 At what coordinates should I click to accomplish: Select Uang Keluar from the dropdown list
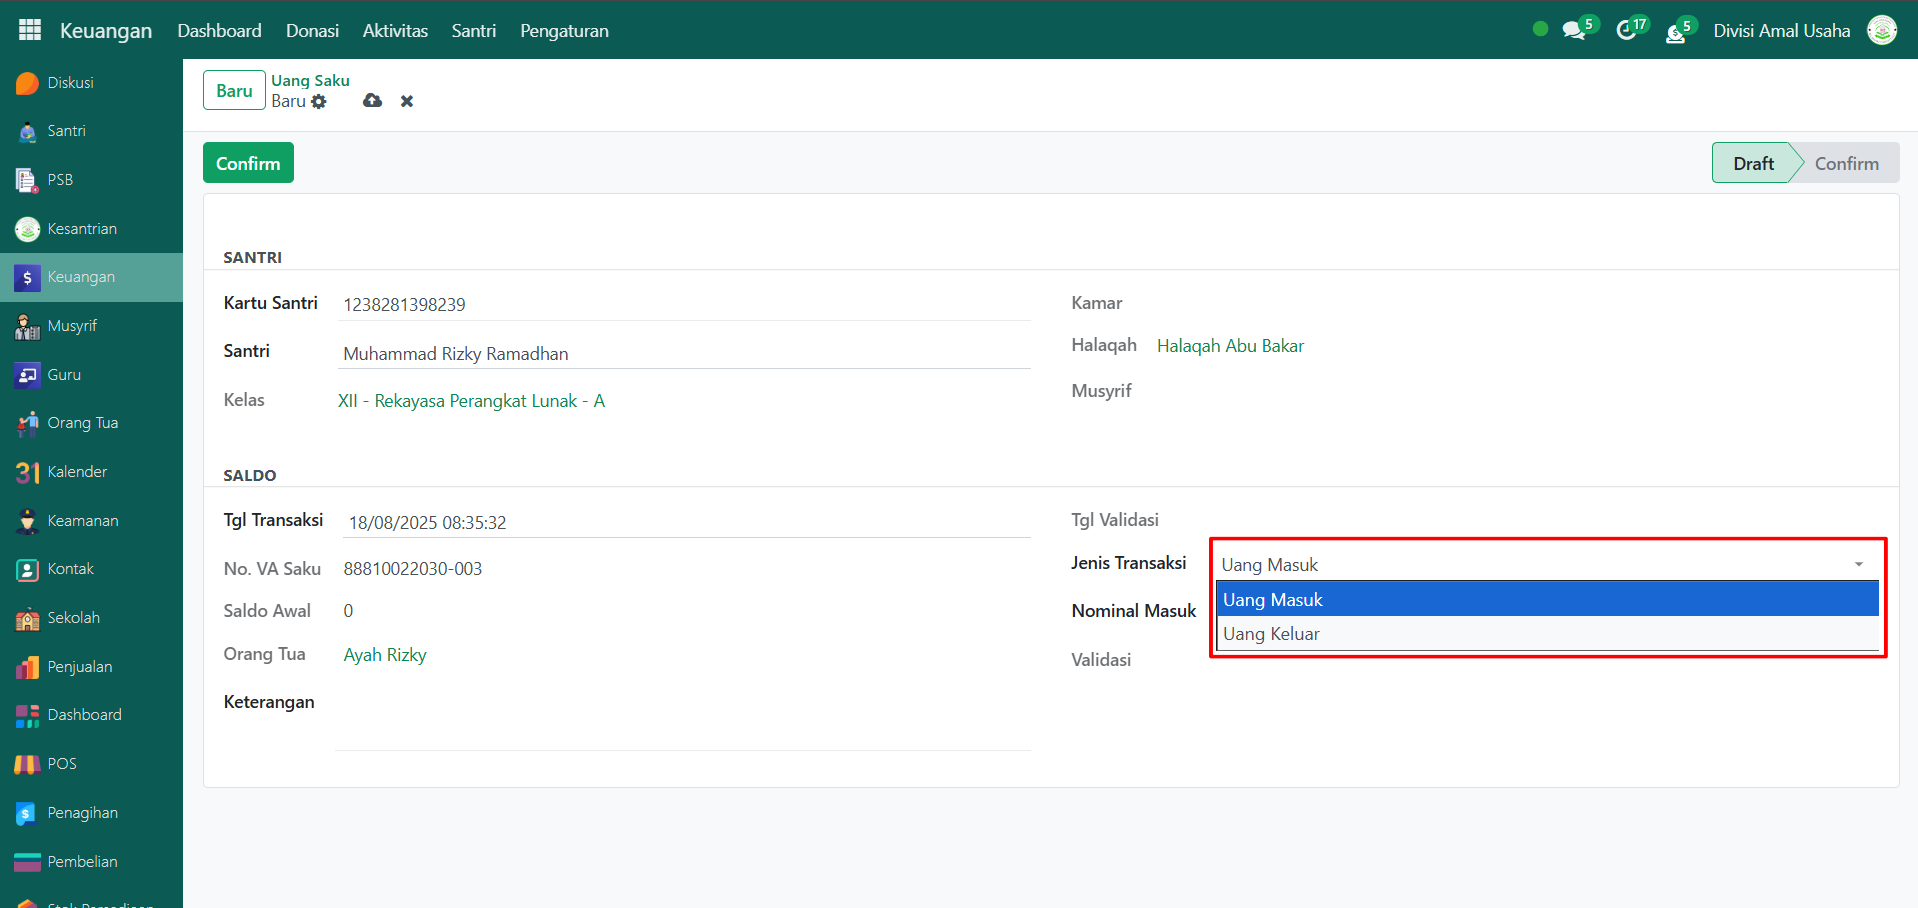pyautogui.click(x=1271, y=634)
